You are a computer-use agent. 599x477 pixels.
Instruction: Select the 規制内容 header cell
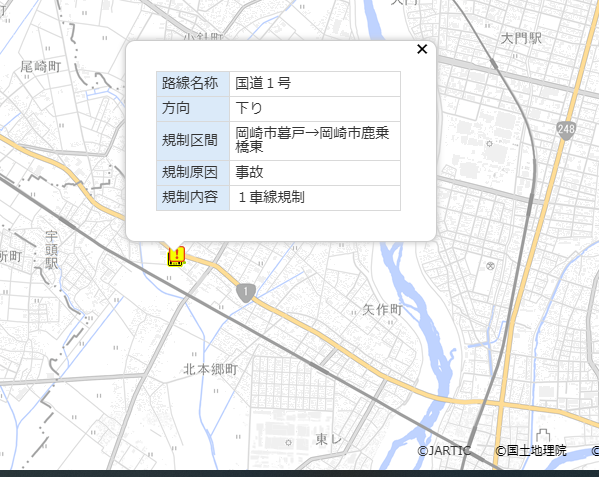pos(193,197)
